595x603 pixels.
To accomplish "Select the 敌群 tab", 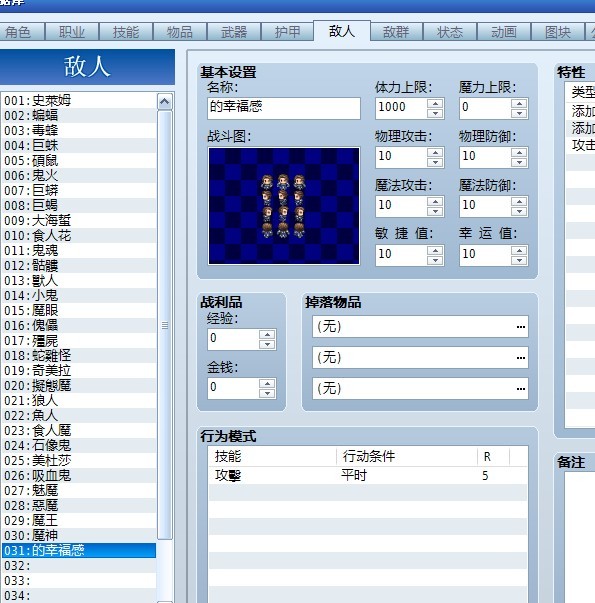I will 396,32.
